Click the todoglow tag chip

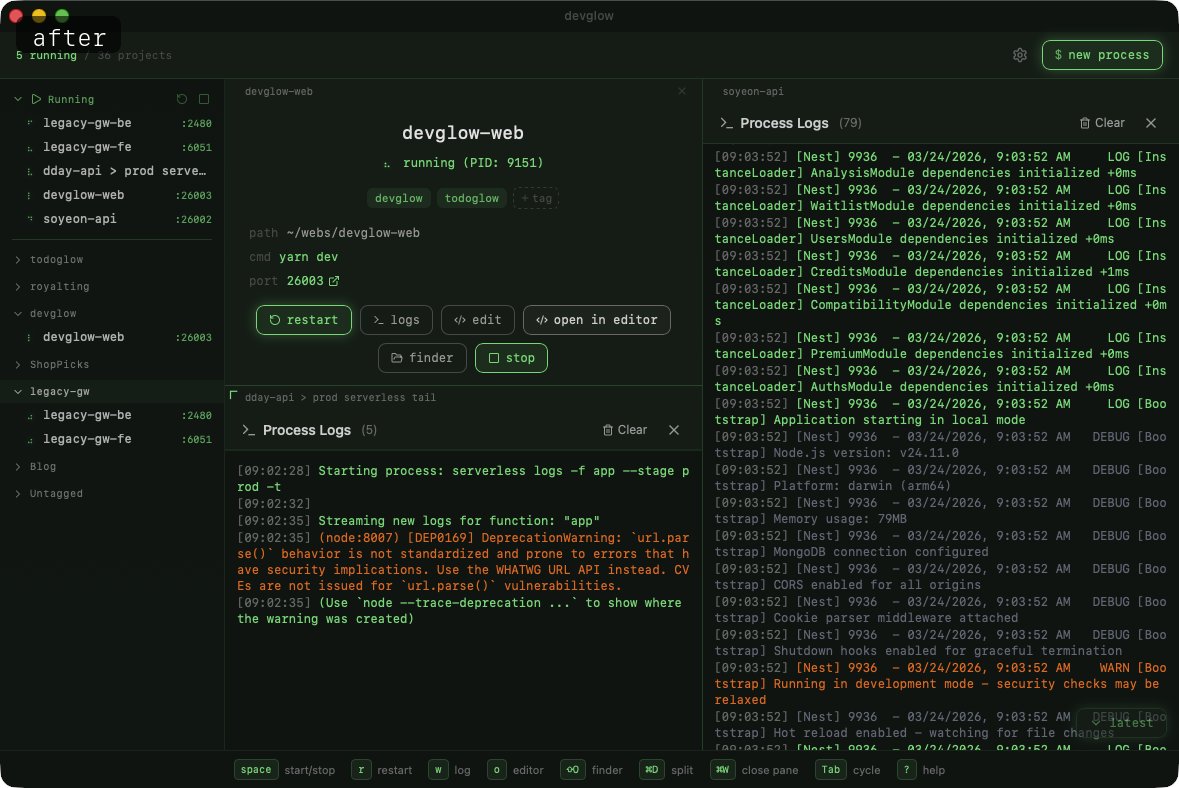(471, 199)
